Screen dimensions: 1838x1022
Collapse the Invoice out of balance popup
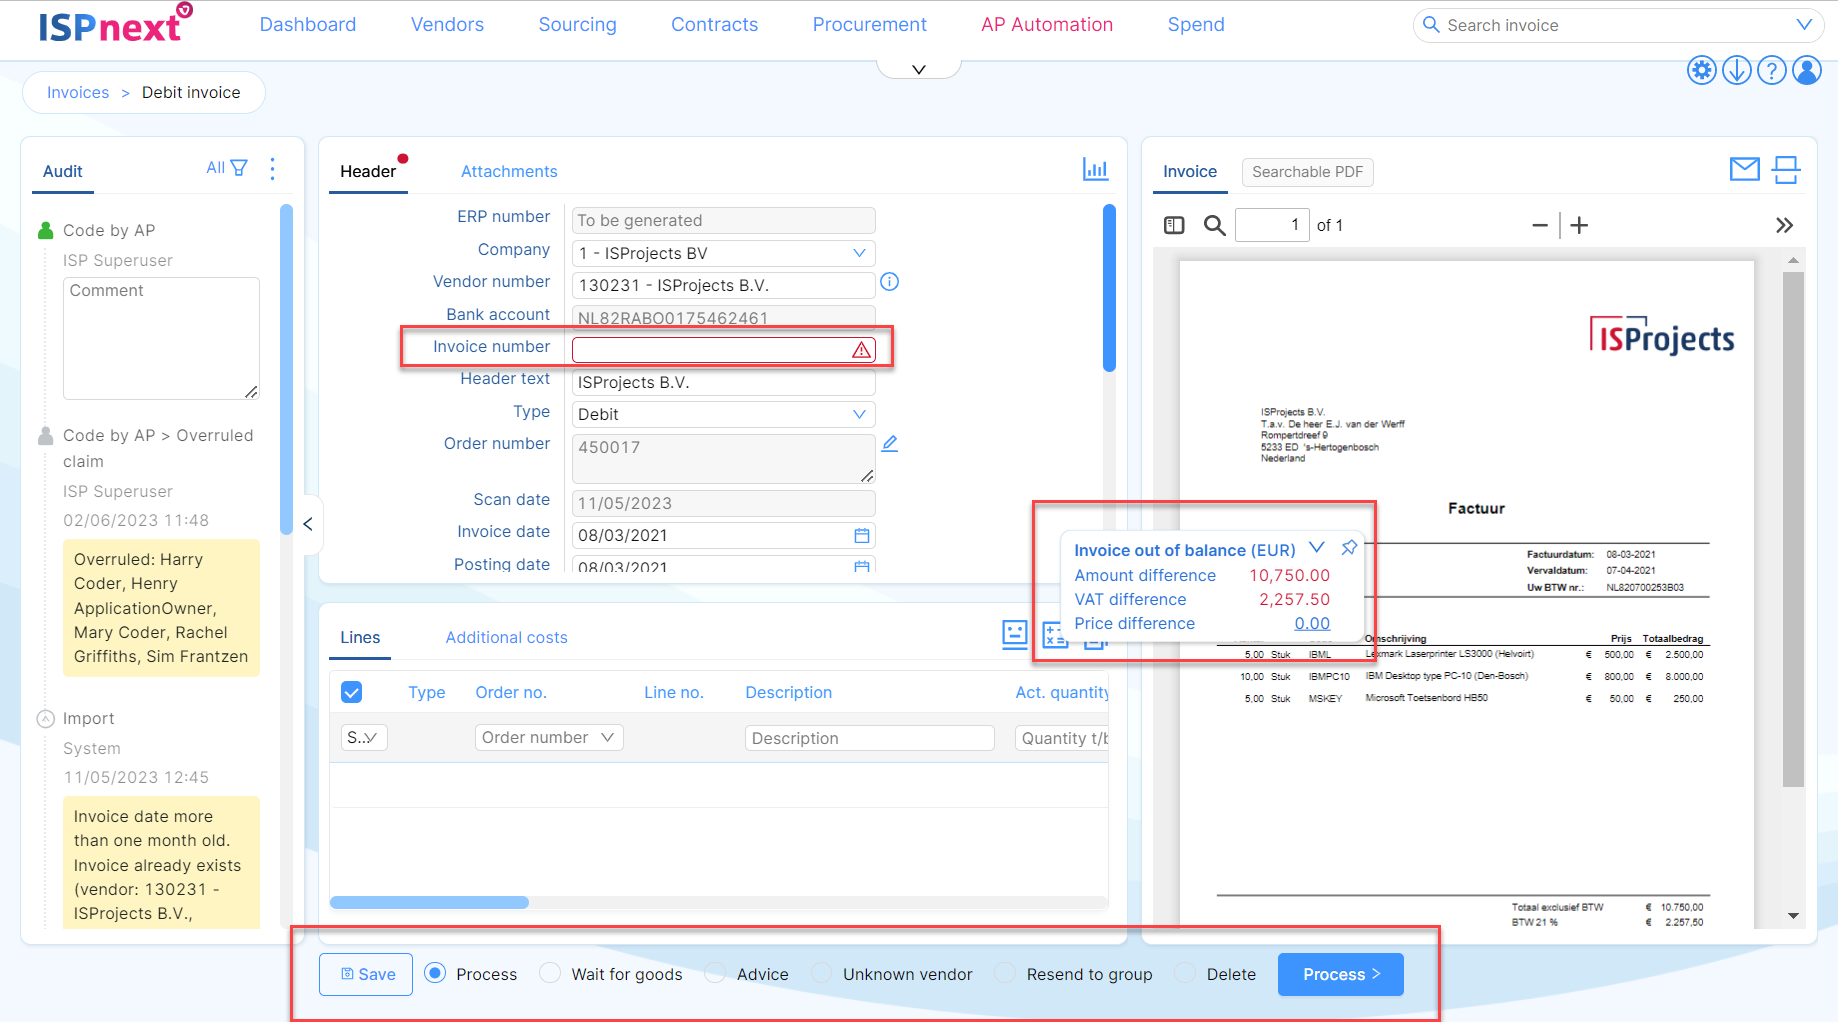click(1317, 548)
